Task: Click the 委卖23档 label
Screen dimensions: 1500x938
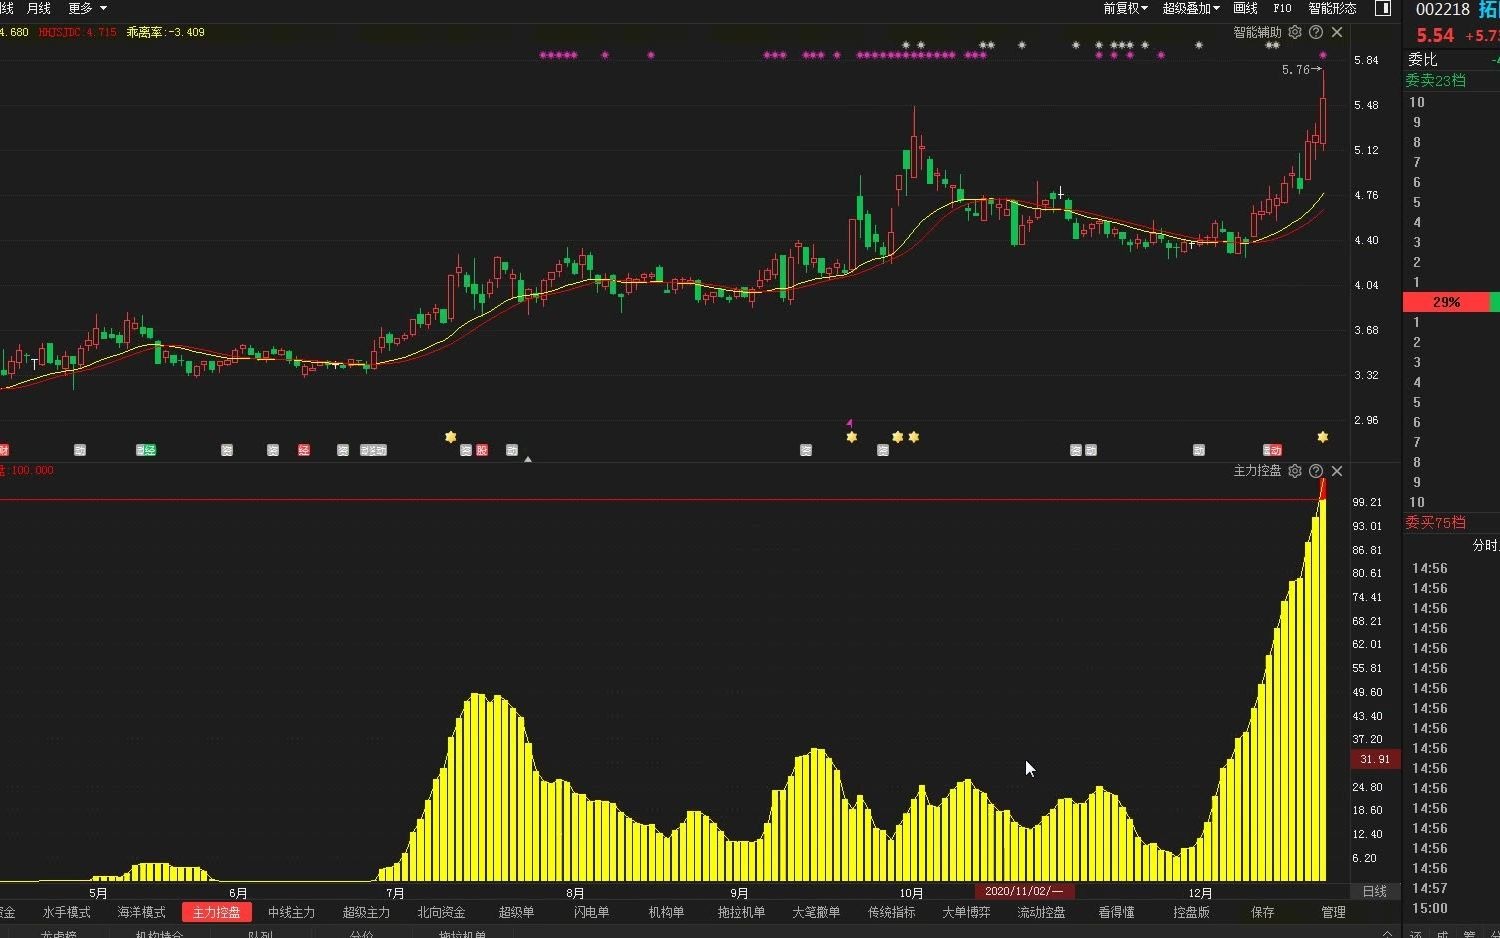Action: click(1435, 80)
